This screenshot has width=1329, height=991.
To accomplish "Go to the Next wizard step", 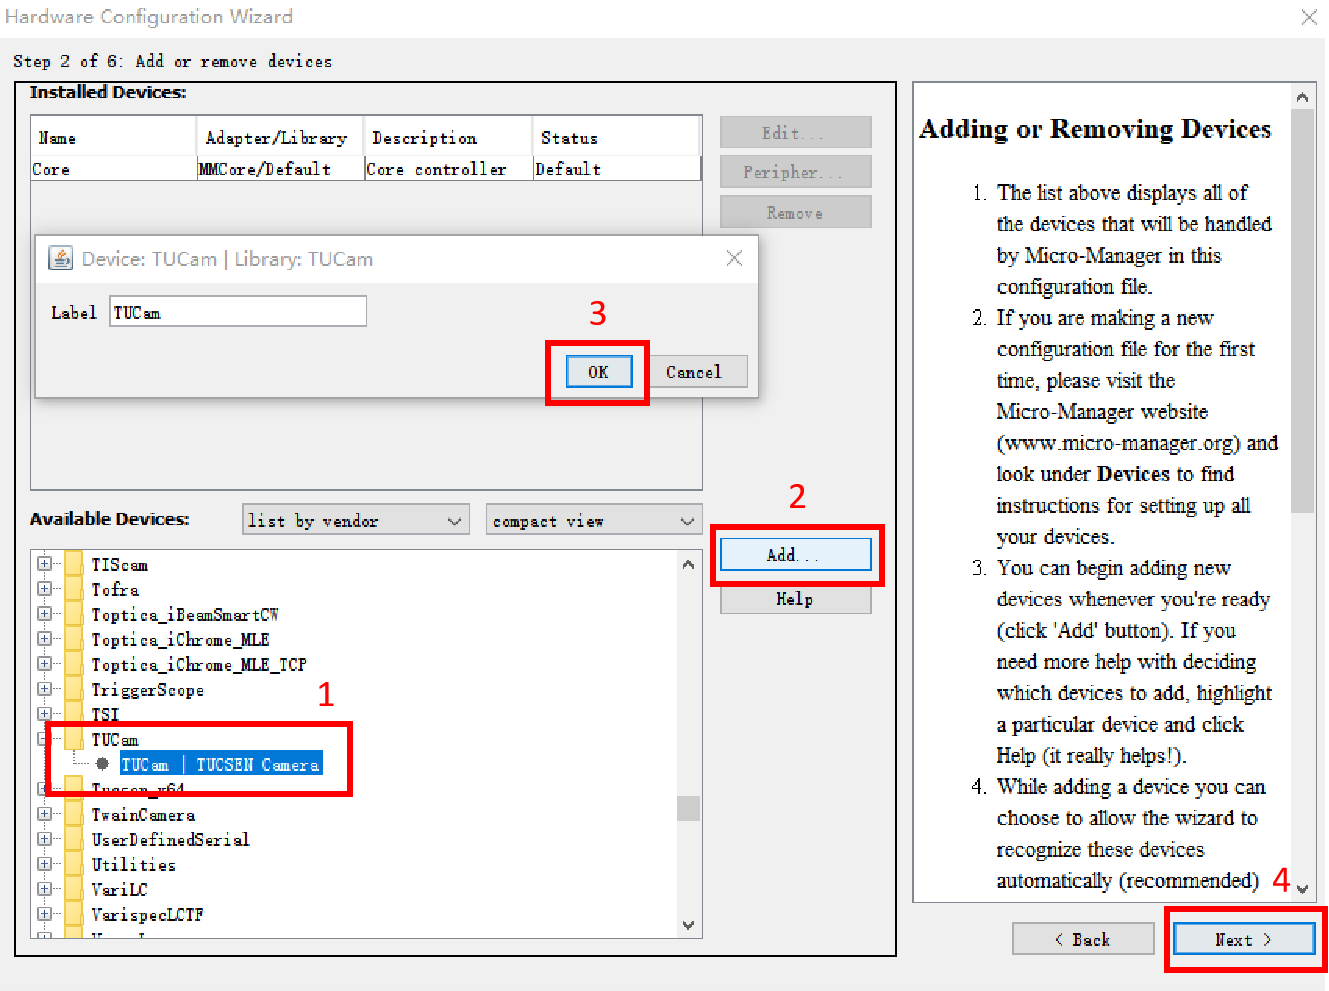I will coord(1244,940).
